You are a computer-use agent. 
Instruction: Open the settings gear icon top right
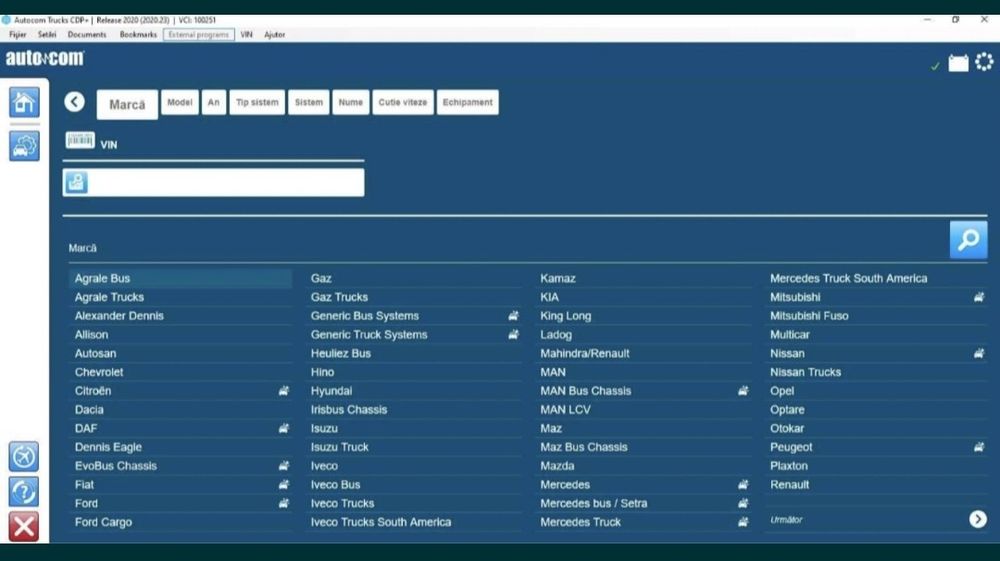[984, 62]
